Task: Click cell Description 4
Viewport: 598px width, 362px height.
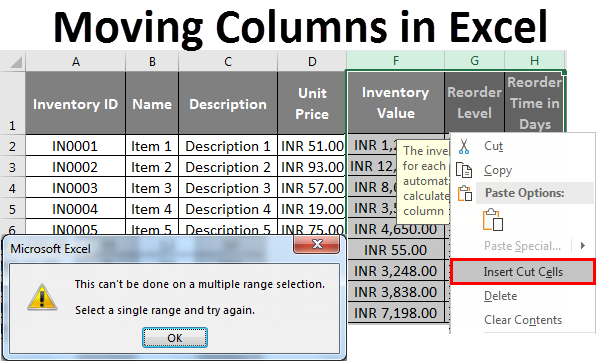Action: (228, 208)
